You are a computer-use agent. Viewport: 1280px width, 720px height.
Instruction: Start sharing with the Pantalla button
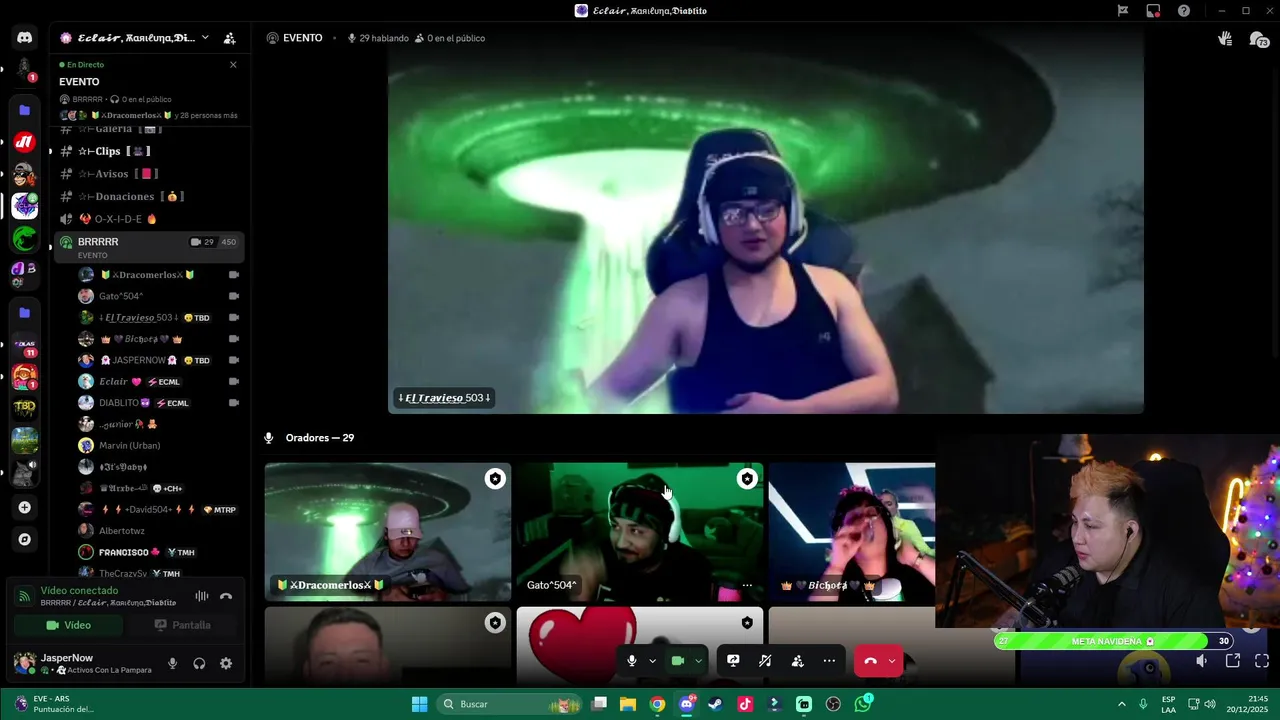tap(182, 625)
